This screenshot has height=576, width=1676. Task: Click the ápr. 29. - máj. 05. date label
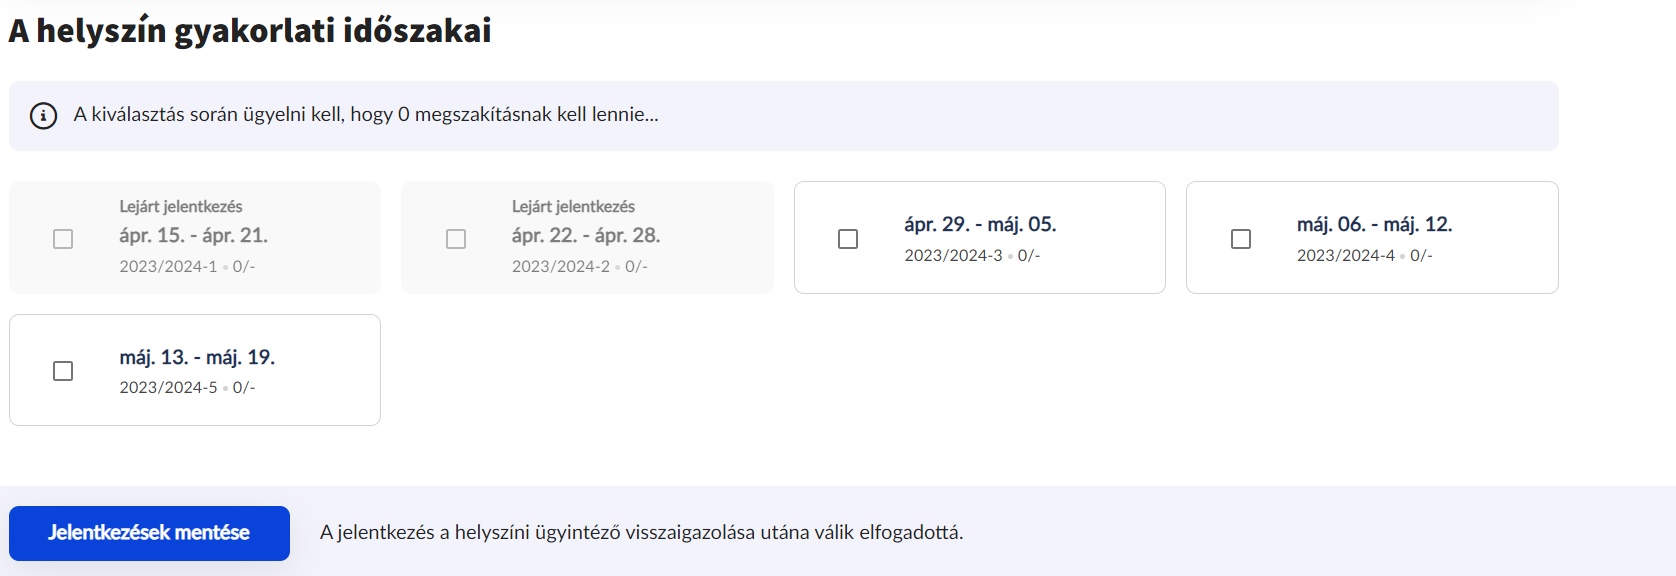pyautogui.click(x=980, y=225)
